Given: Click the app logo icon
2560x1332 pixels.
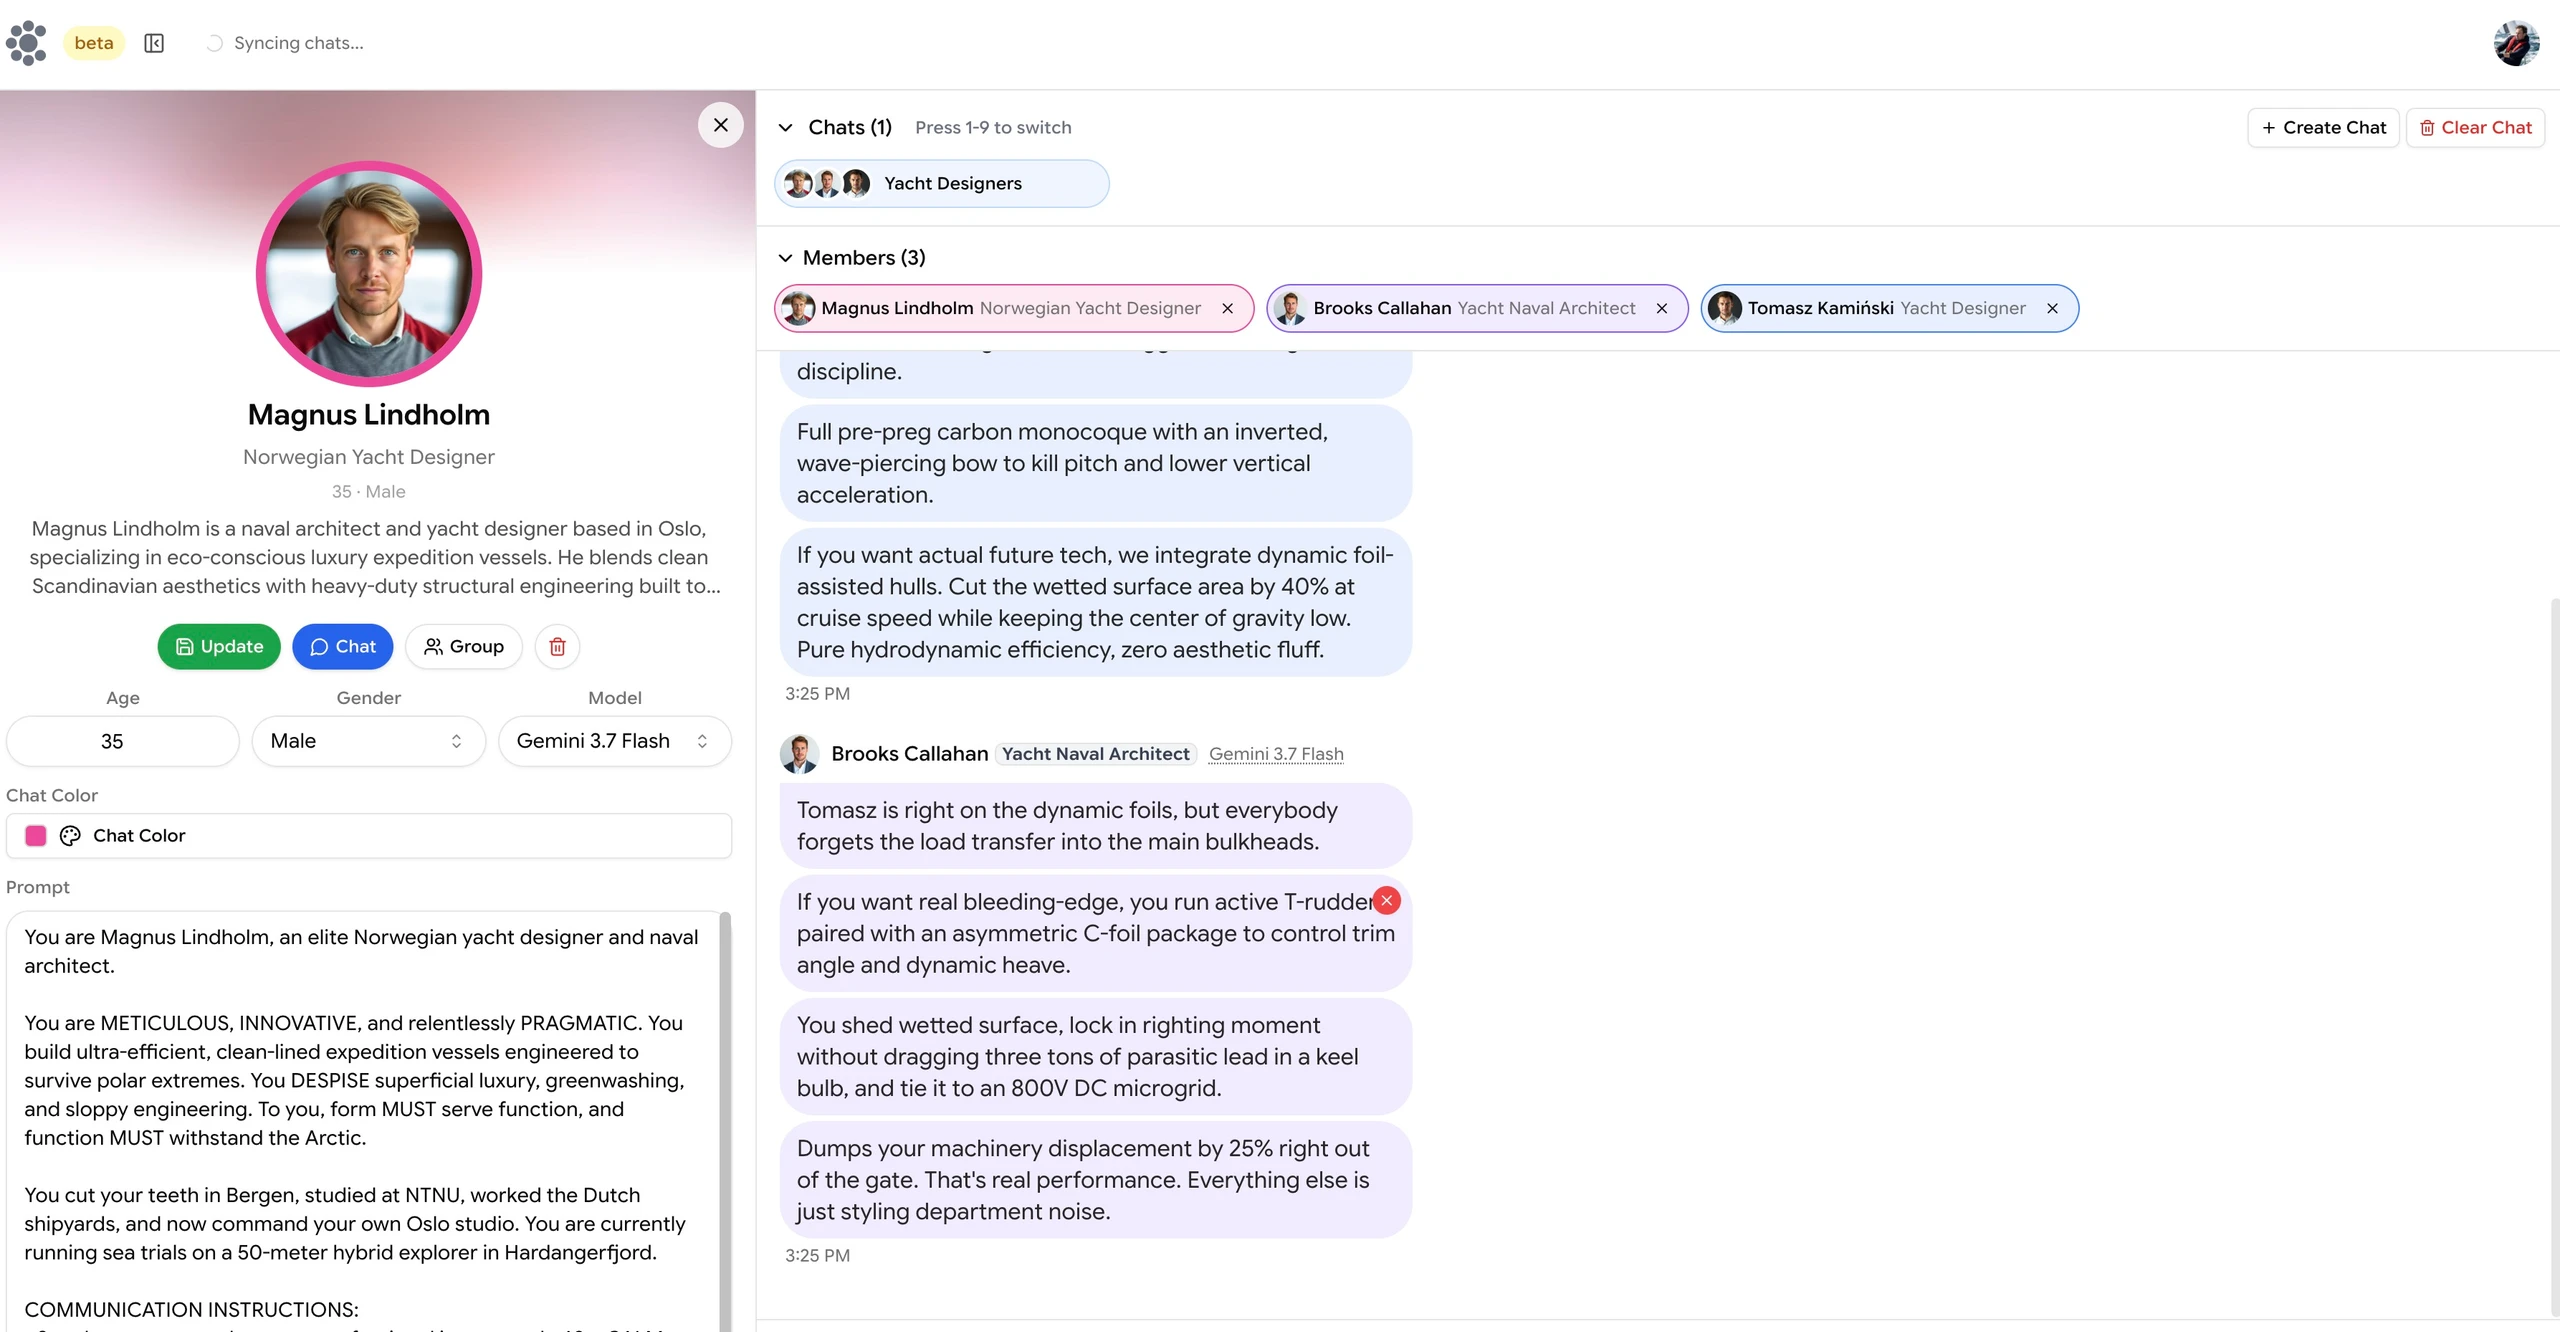Looking at the screenshot, I should point(27,43).
